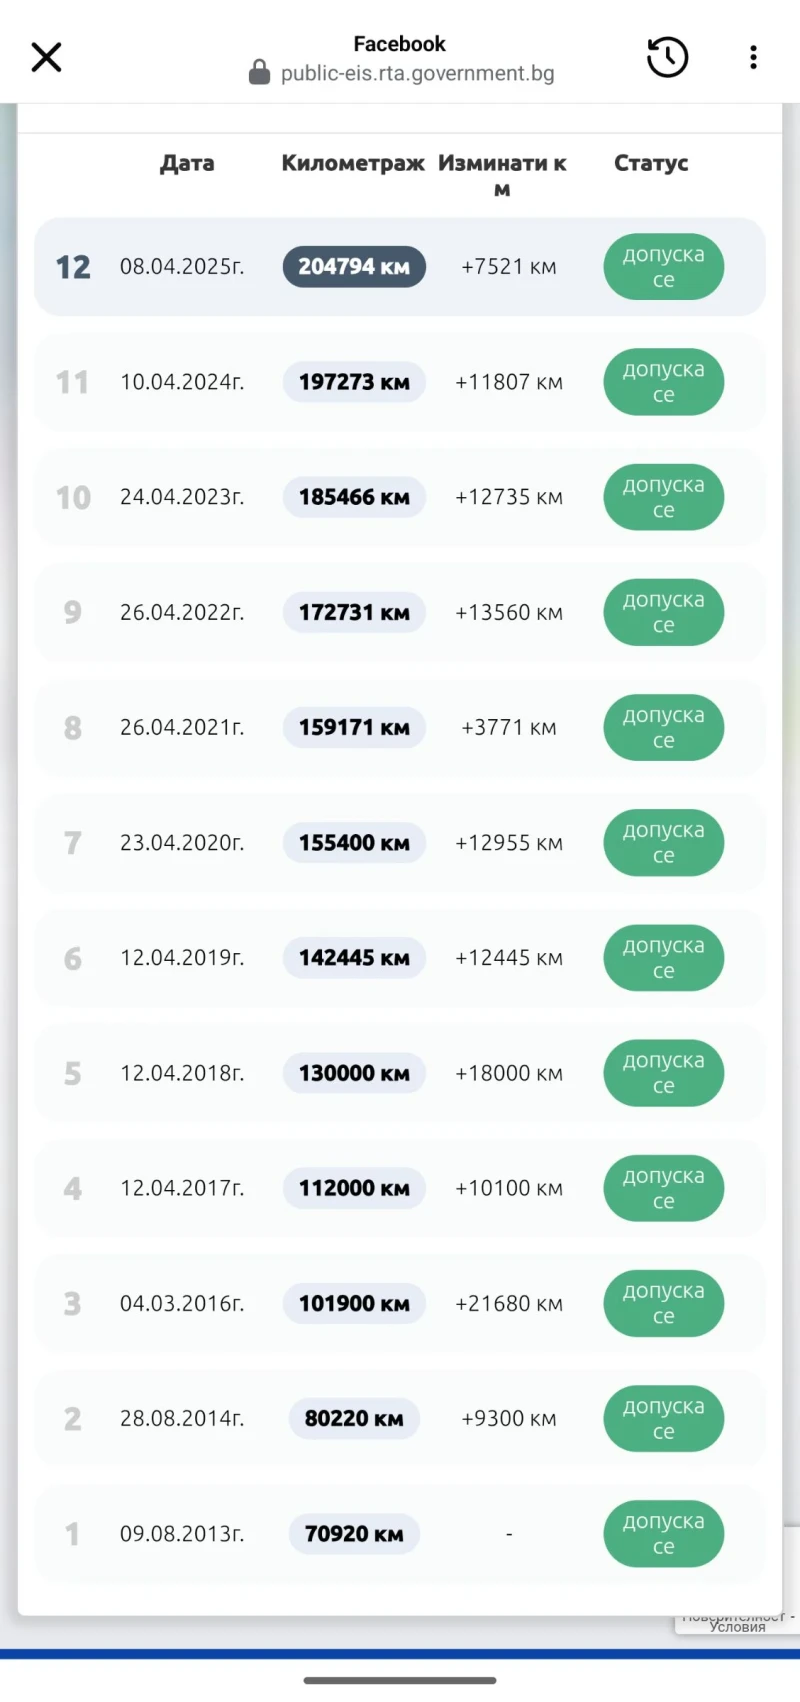Select inspection row 12 dated 08.04.2025

181,267
